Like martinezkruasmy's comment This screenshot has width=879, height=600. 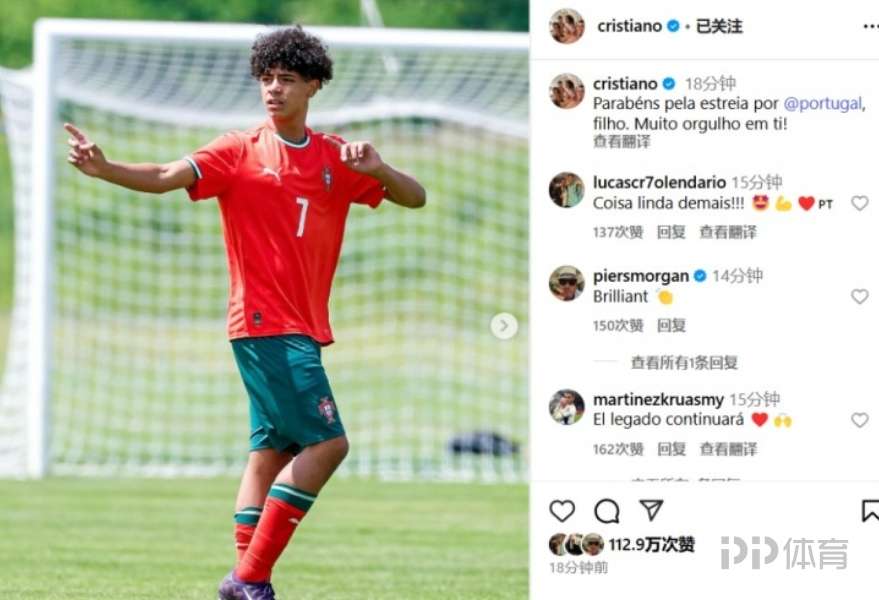click(x=859, y=420)
